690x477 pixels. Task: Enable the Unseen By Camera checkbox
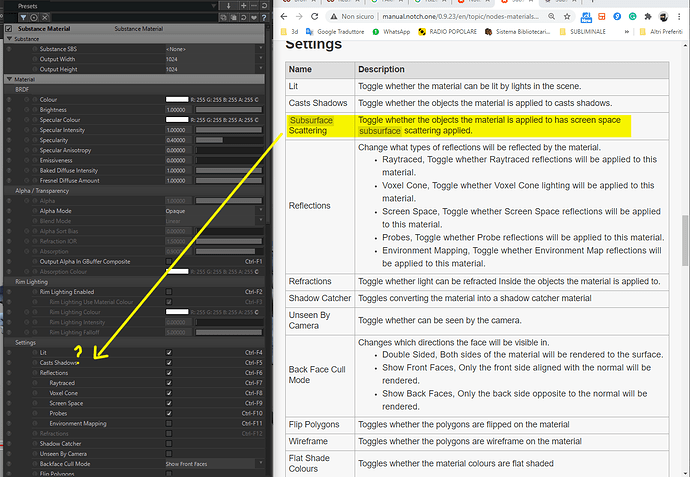click(169, 454)
